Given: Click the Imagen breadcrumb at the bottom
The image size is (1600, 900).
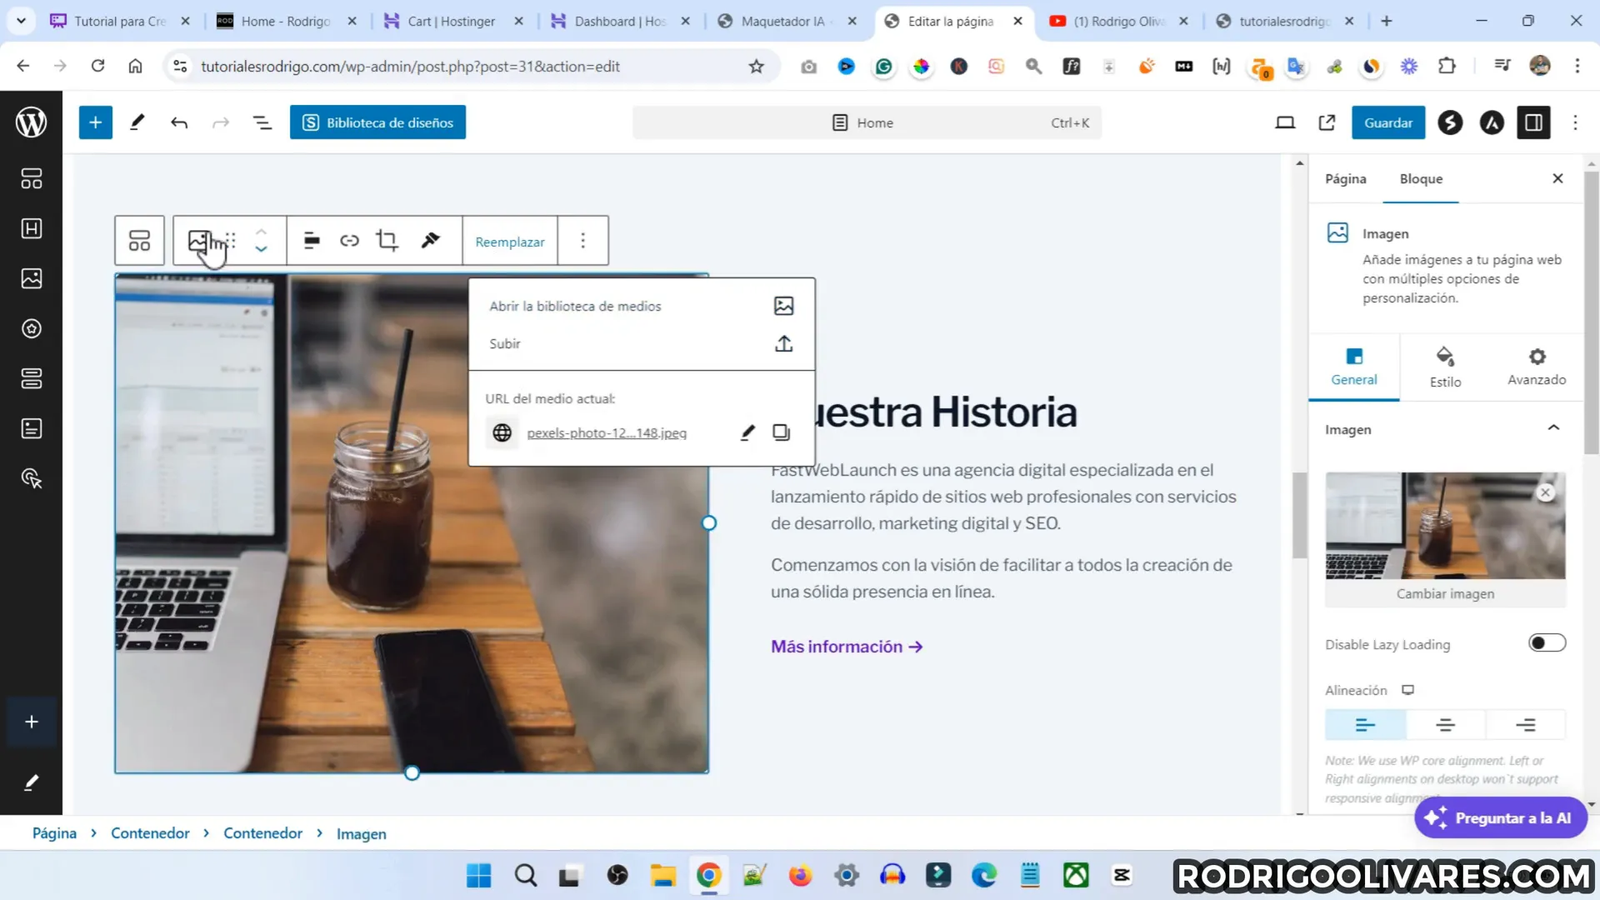Looking at the screenshot, I should click(361, 833).
